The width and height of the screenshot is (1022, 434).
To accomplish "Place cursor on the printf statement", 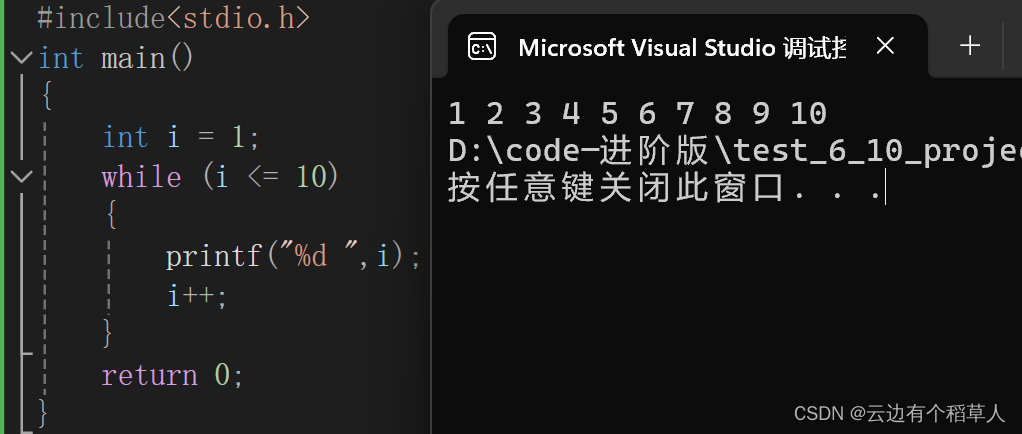I will [x=292, y=257].
